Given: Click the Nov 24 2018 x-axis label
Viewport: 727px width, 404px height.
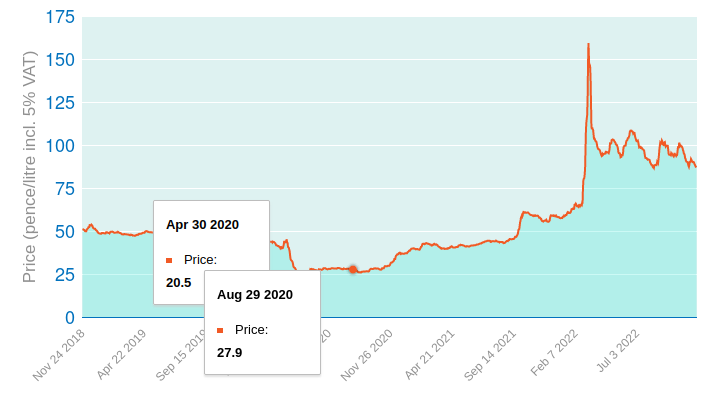Looking at the screenshot, I should tap(57, 357).
